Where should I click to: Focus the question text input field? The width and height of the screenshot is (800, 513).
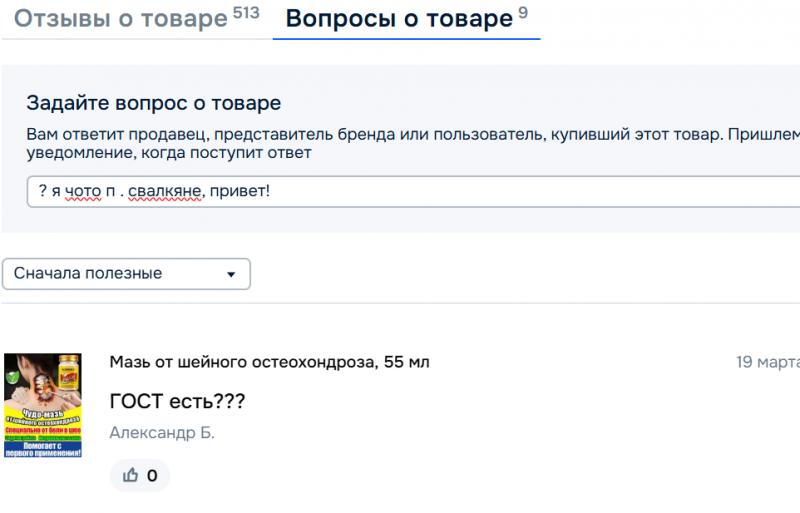tap(500, 190)
